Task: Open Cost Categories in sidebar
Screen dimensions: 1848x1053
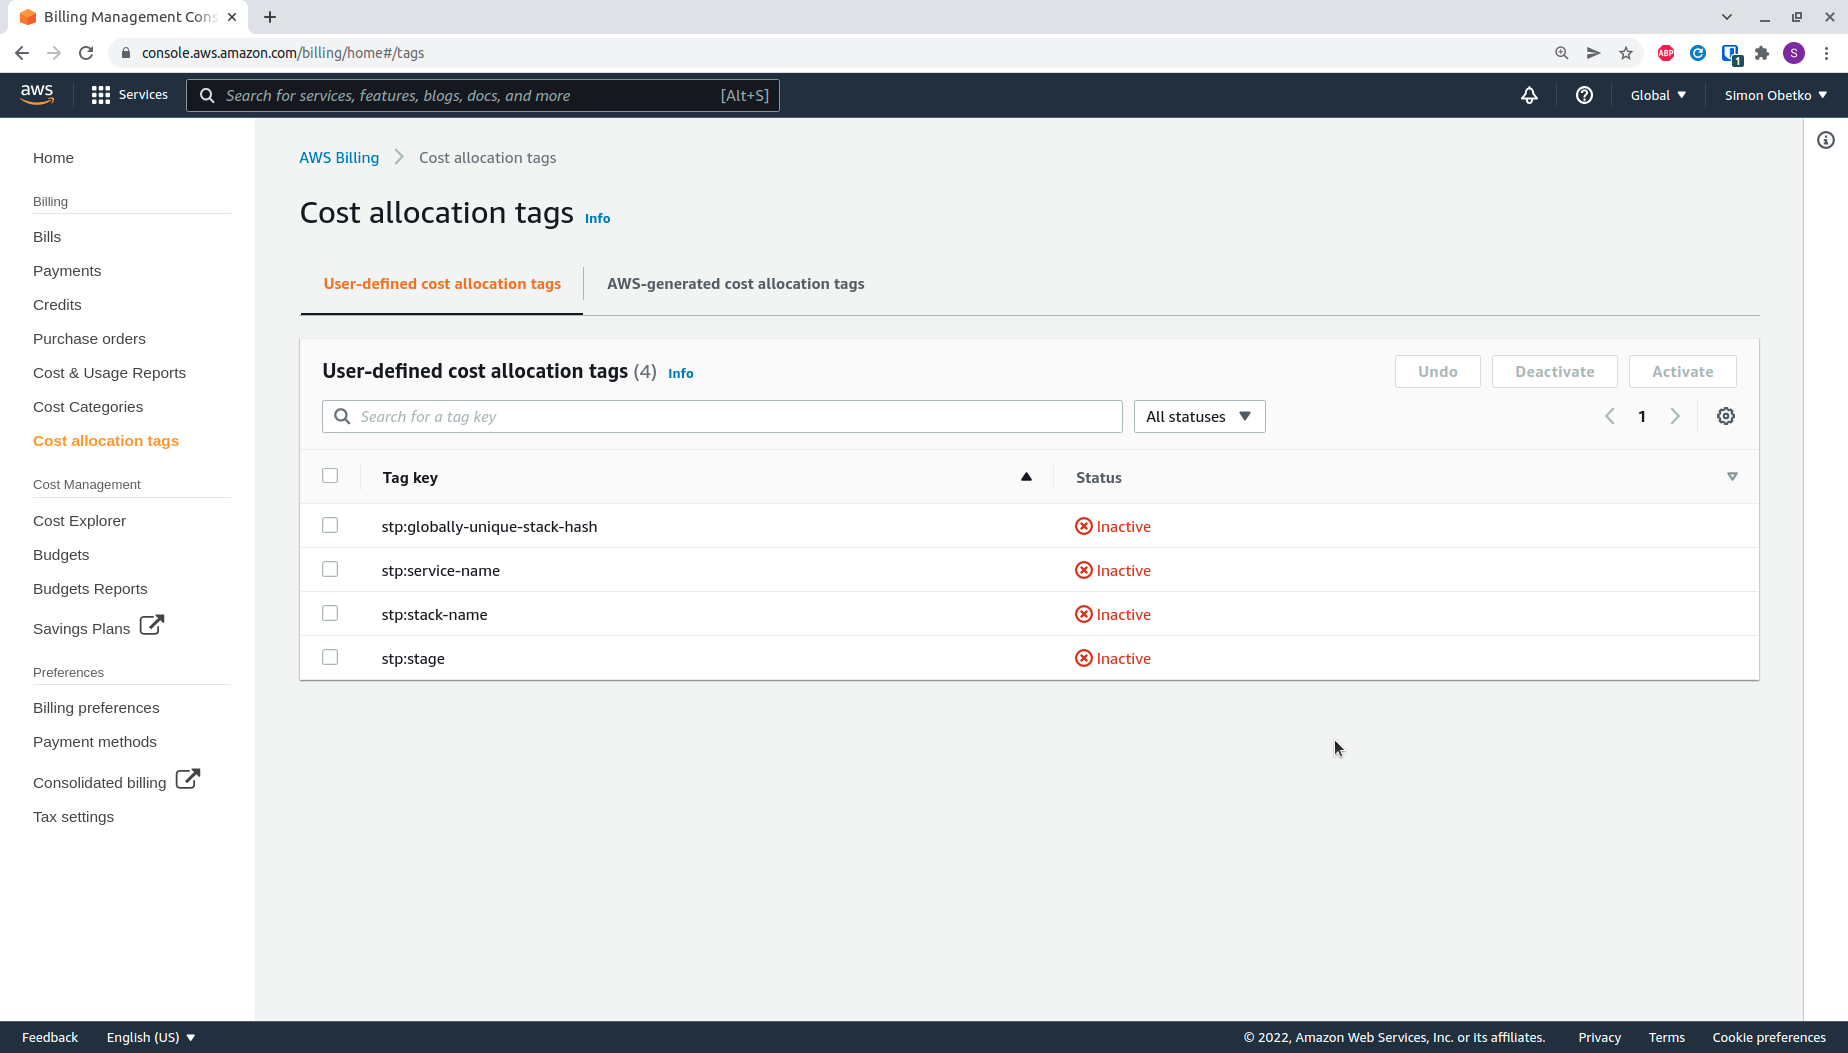Action: pyautogui.click(x=88, y=407)
